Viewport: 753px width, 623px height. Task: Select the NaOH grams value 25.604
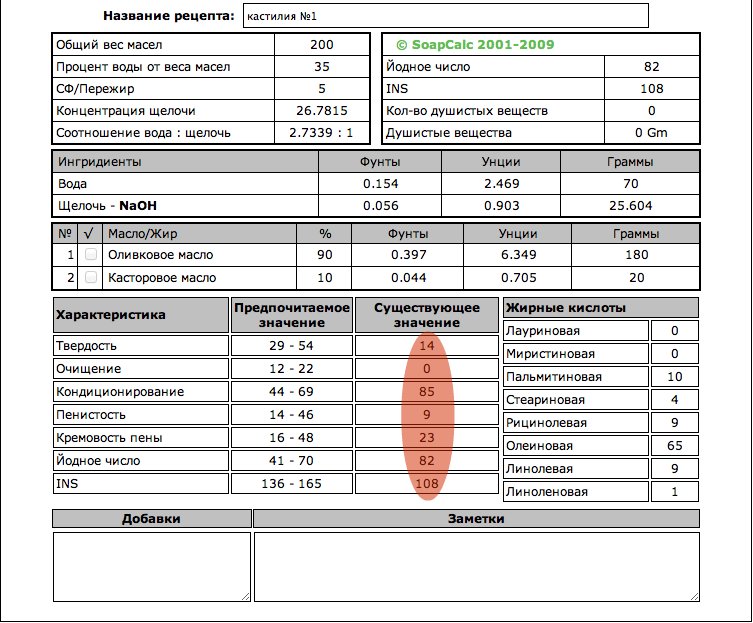[631, 206]
